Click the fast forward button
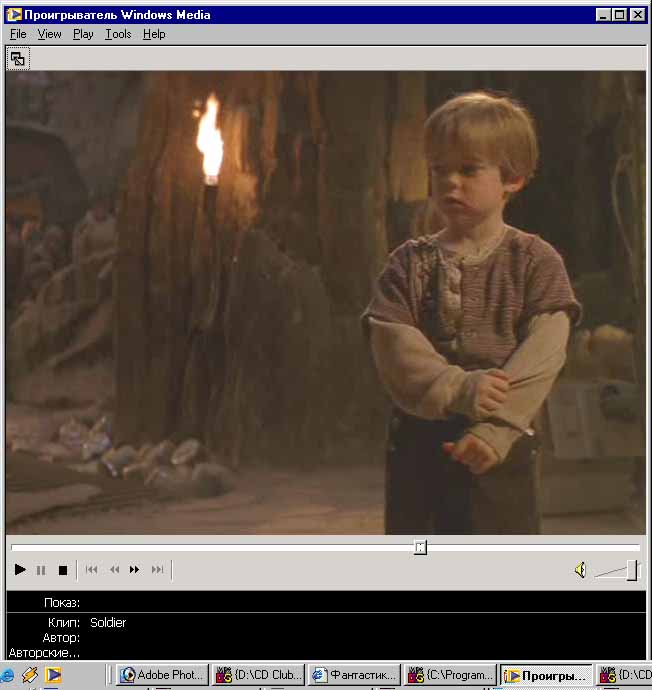 [135, 569]
